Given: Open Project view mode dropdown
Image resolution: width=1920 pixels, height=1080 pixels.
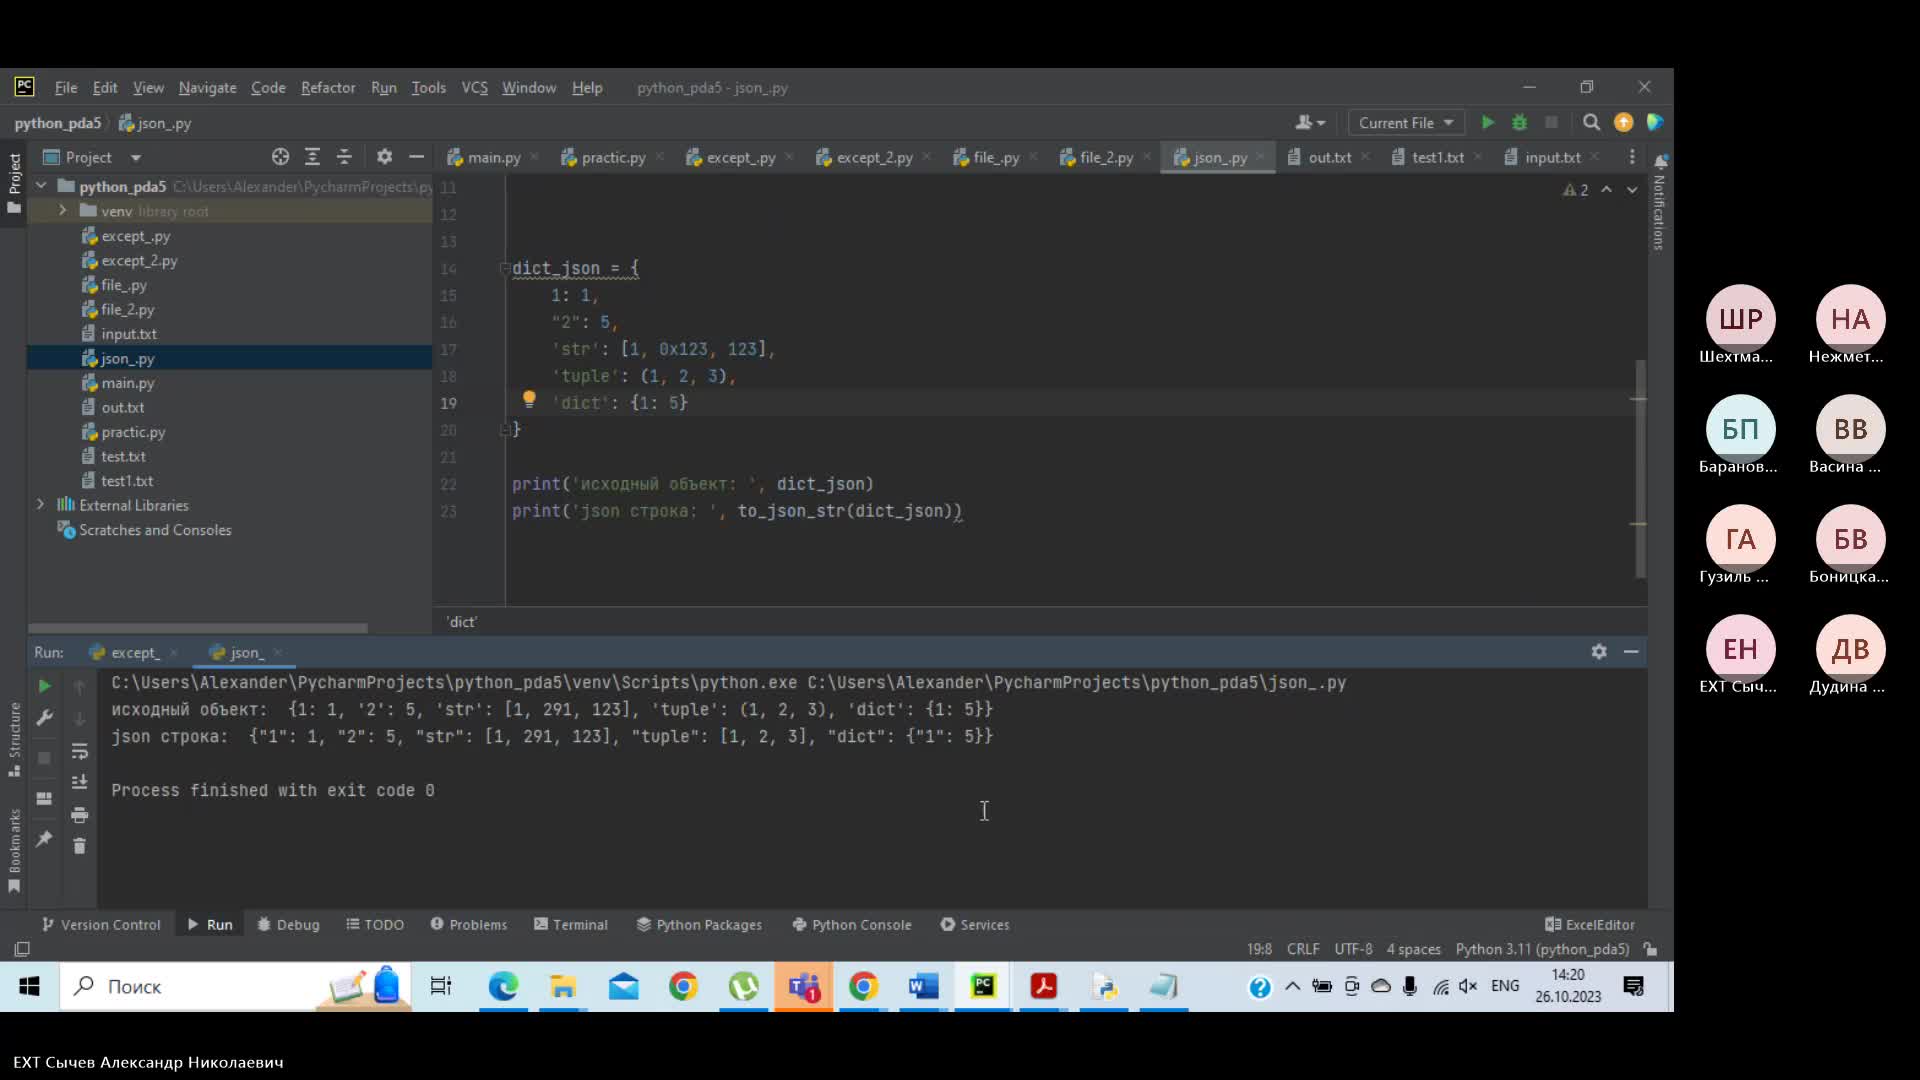Looking at the screenshot, I should 136,158.
